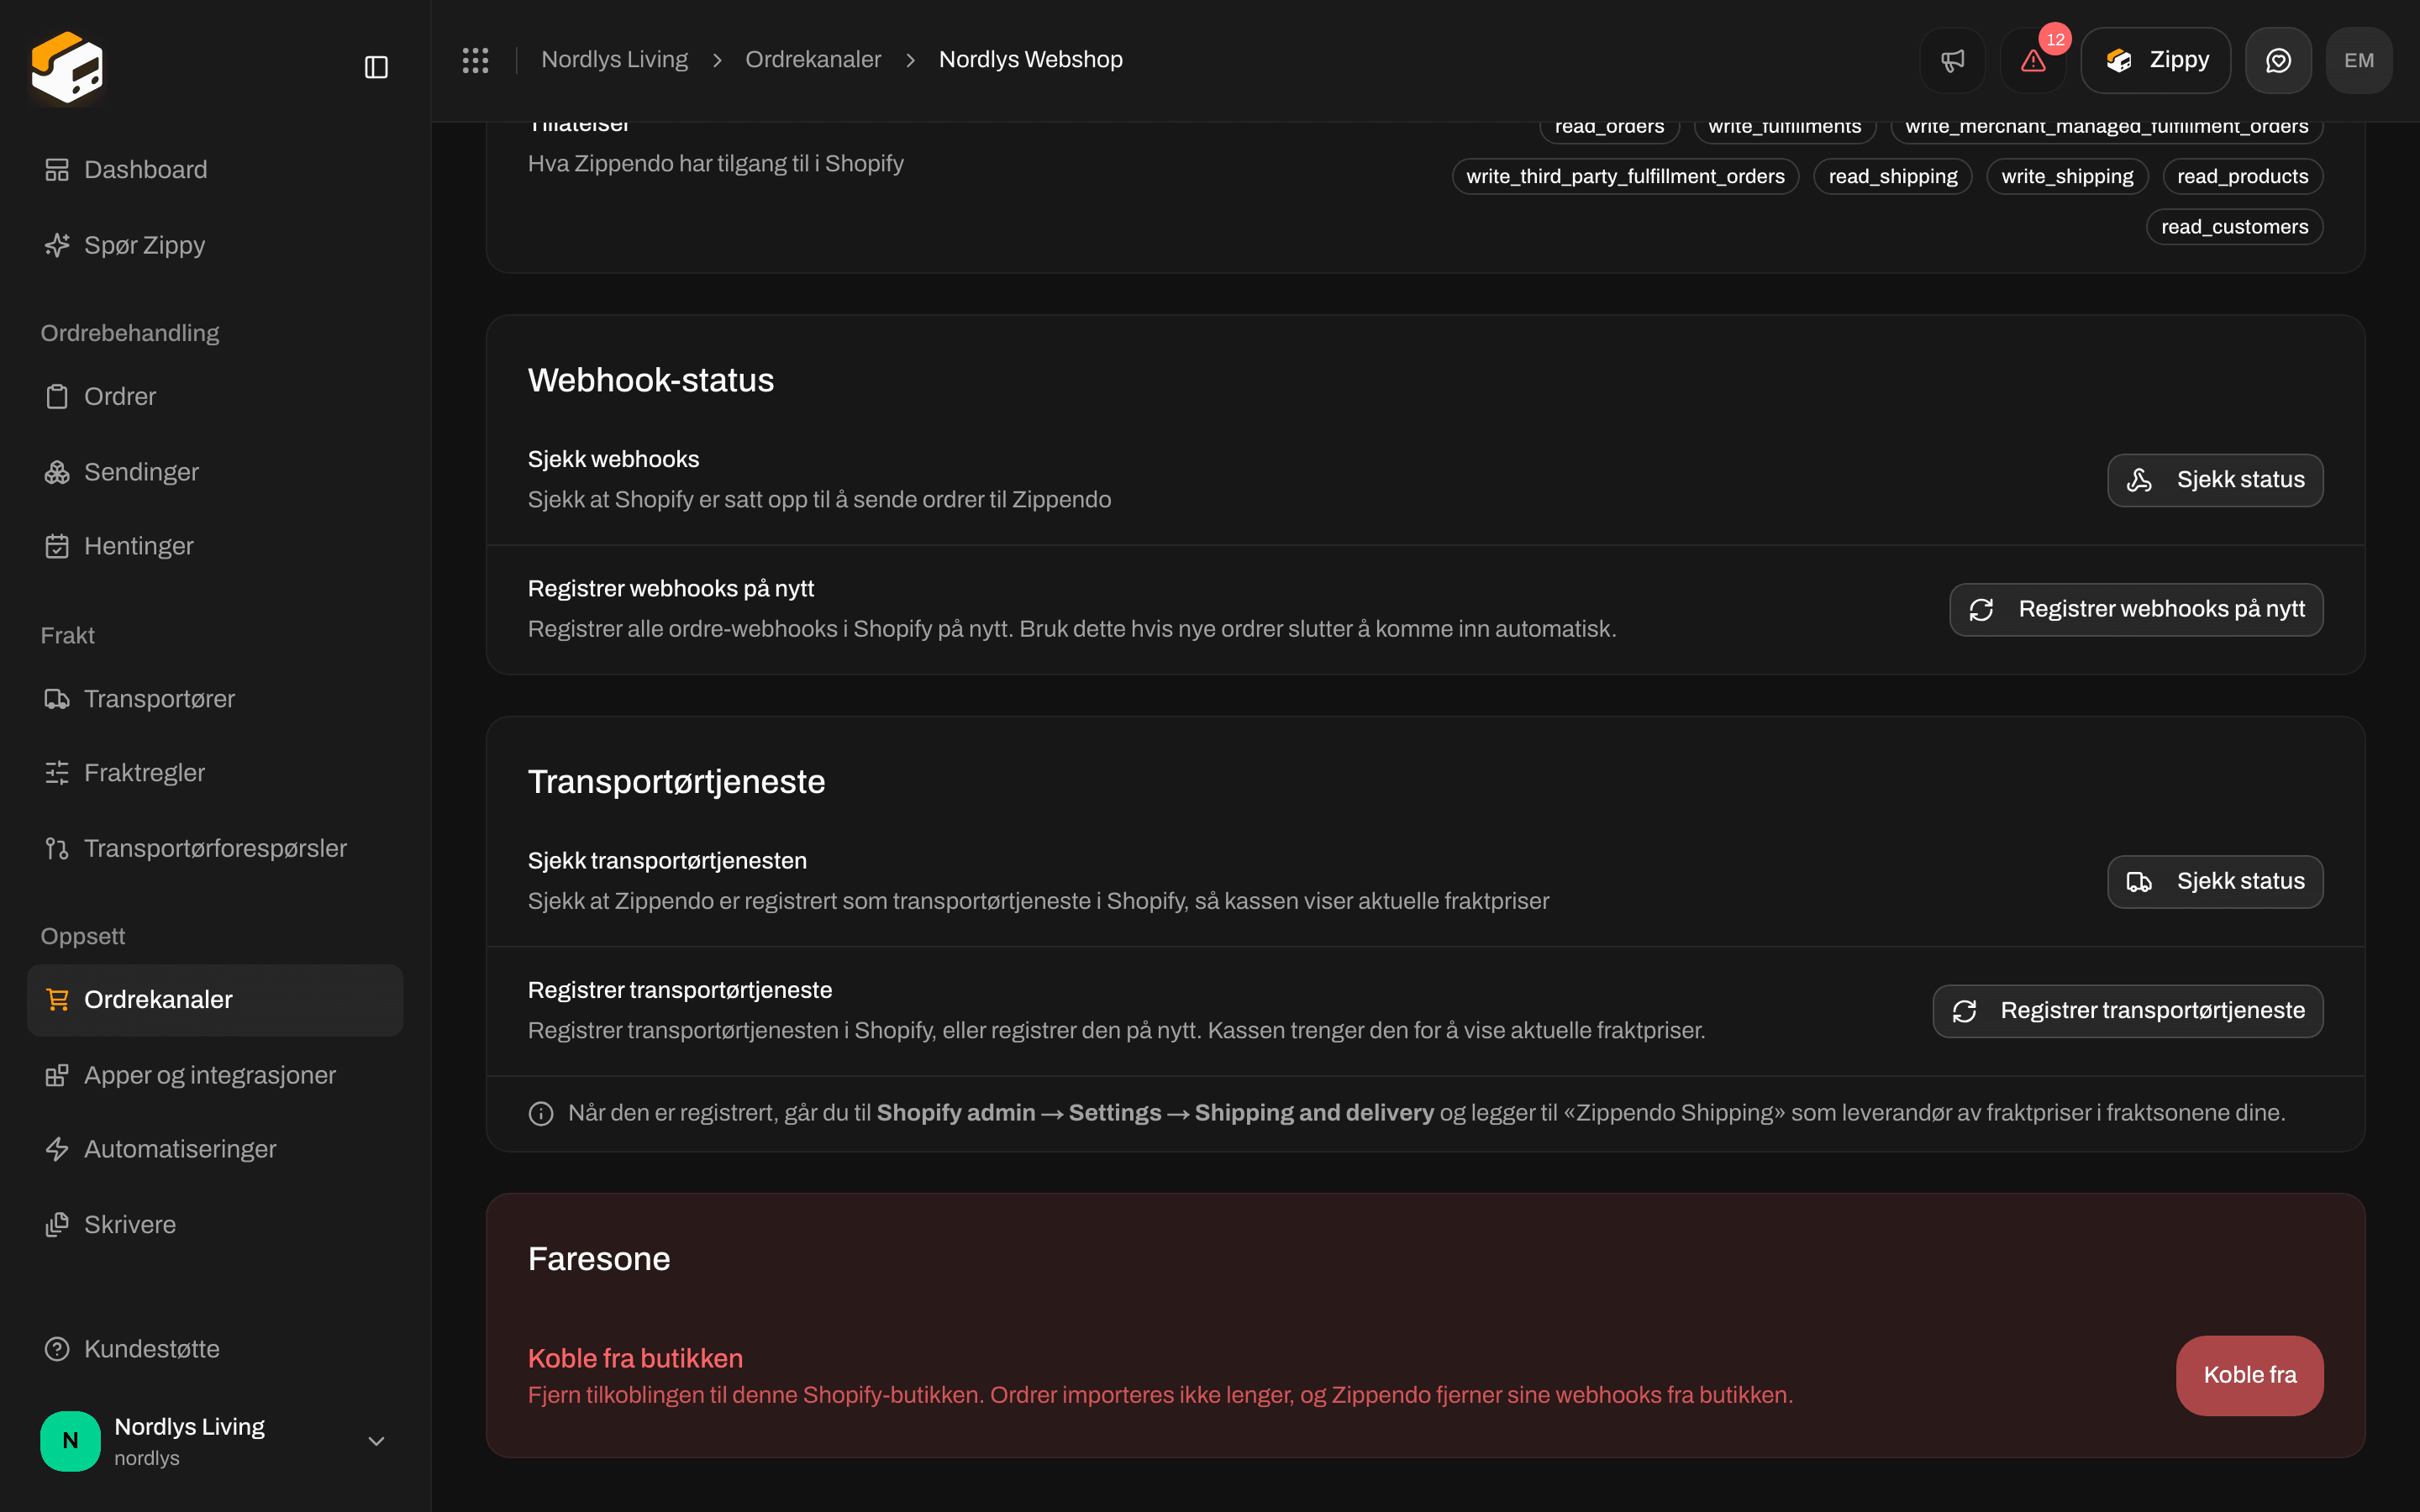Open alerts with 12 notifications

coord(2033,60)
